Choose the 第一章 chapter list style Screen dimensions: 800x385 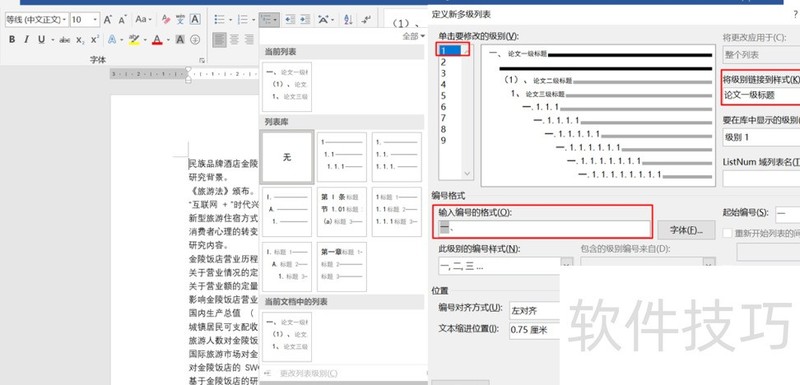[x=342, y=267]
